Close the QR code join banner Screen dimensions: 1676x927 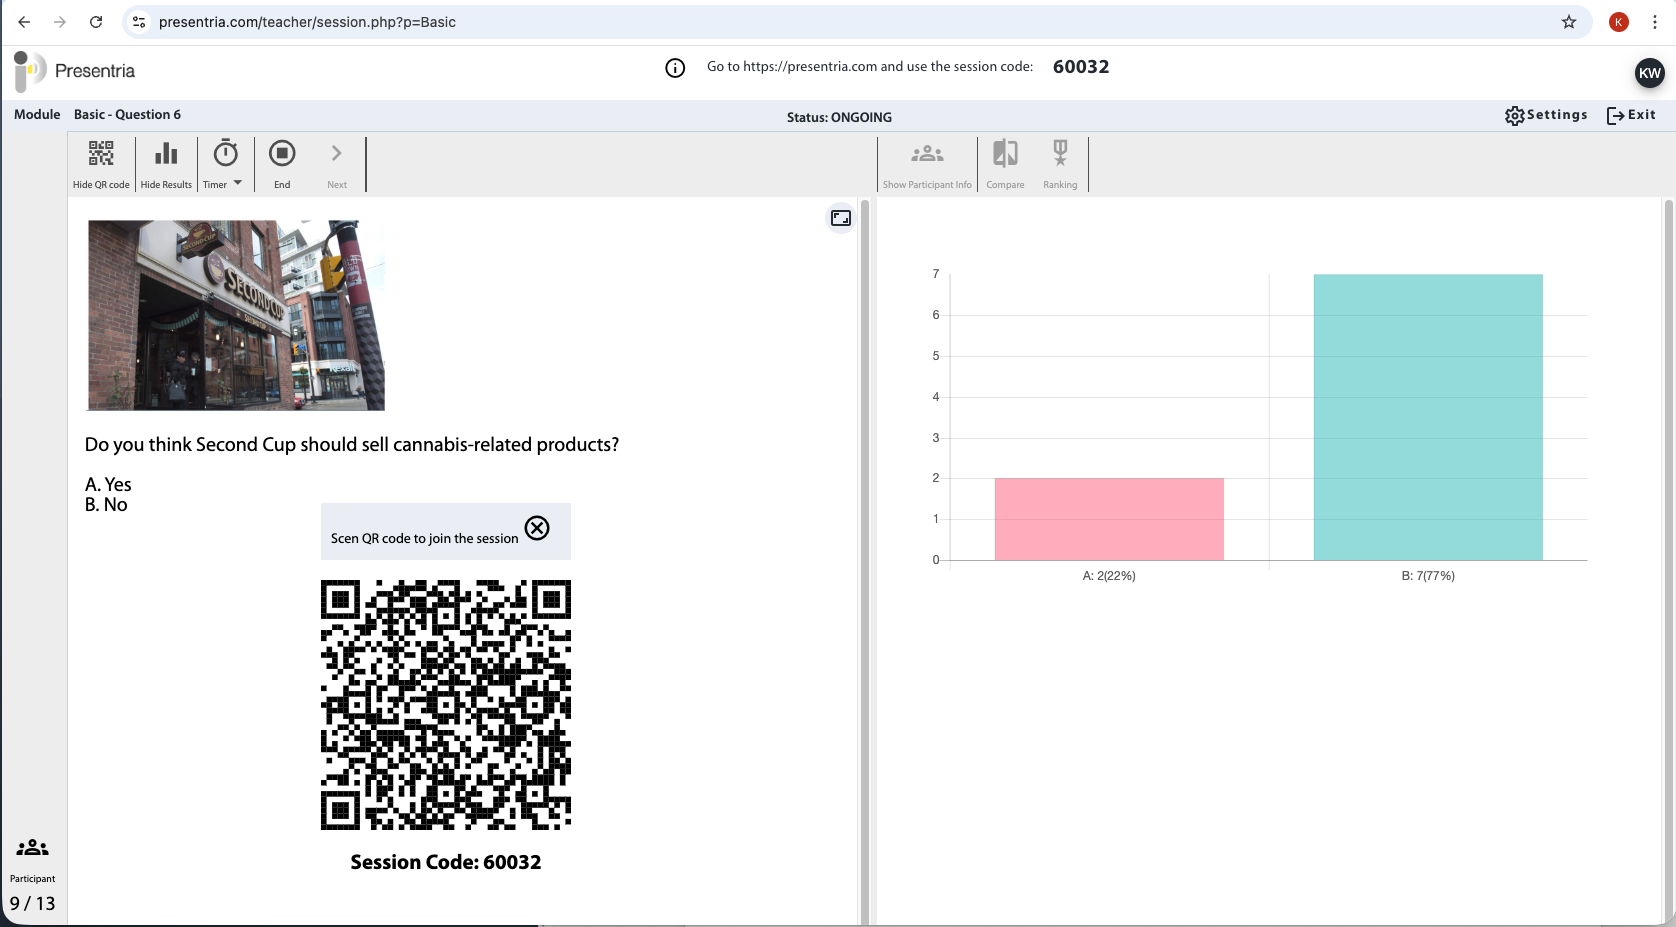coord(537,528)
